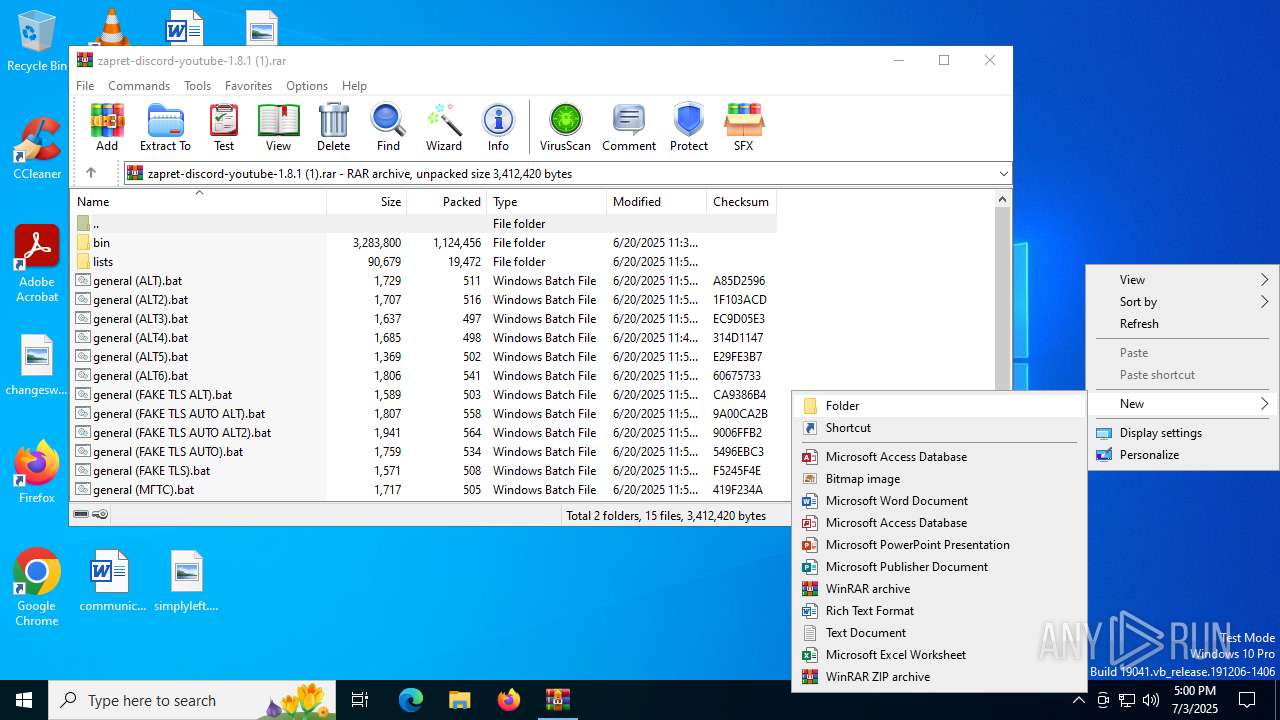Click the Test archive icon
The width and height of the screenshot is (1280, 720).
point(224,127)
